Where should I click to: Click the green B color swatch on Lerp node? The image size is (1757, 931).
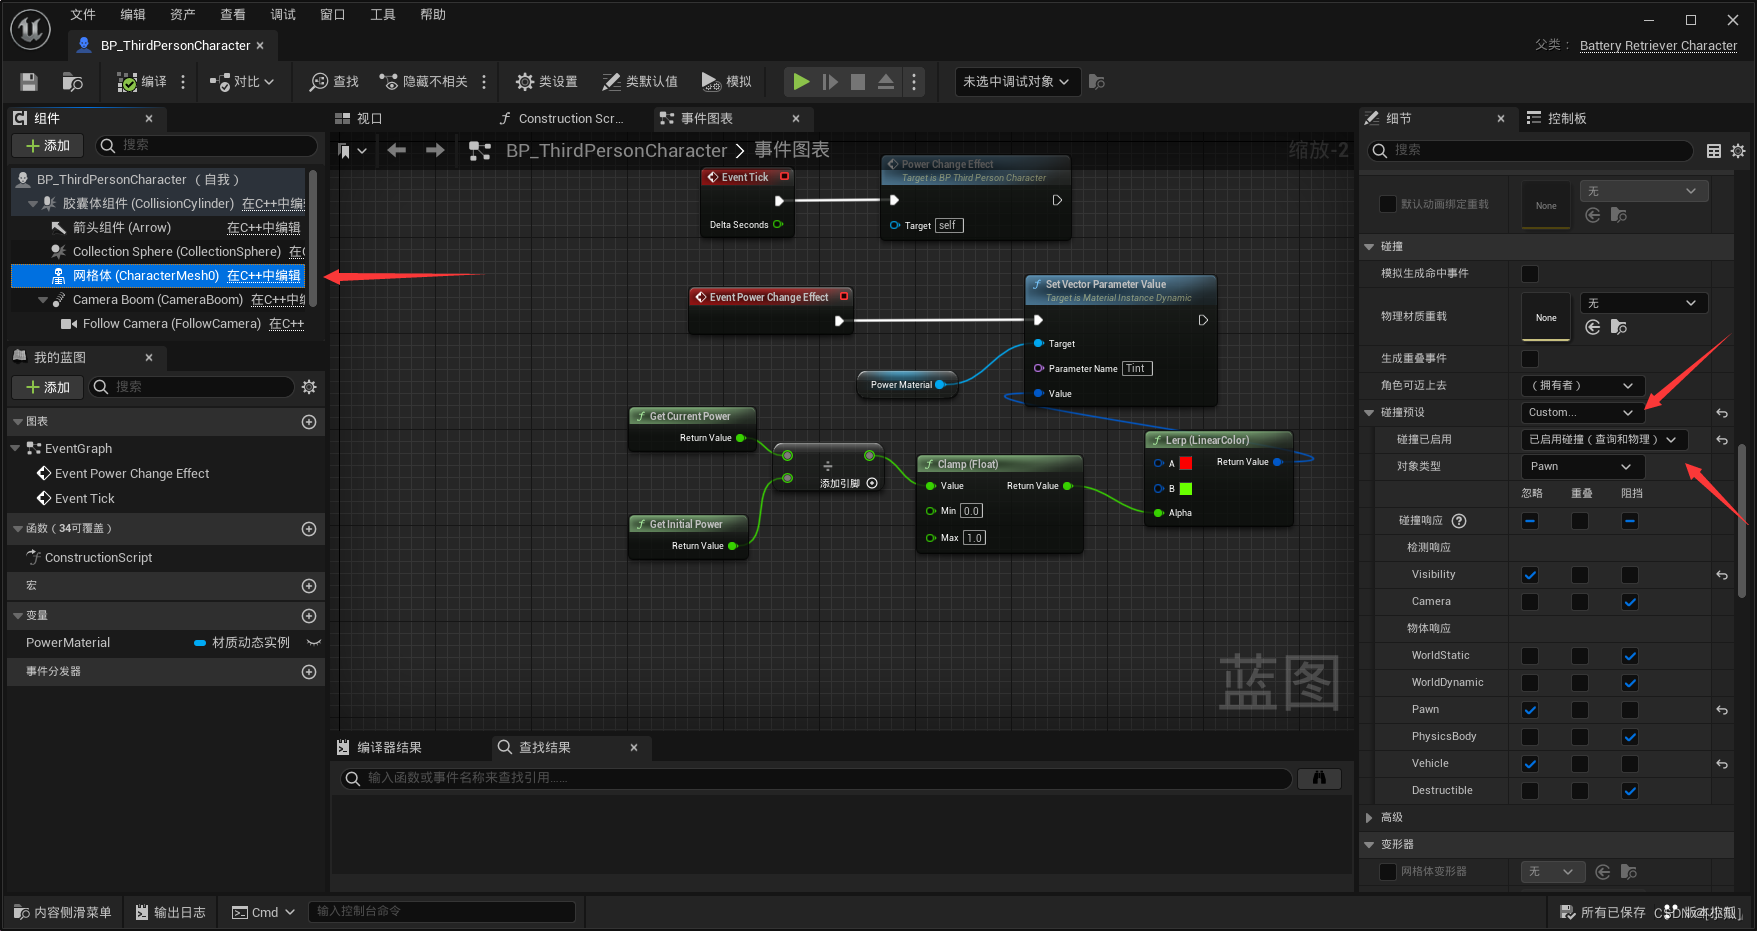(x=1185, y=489)
